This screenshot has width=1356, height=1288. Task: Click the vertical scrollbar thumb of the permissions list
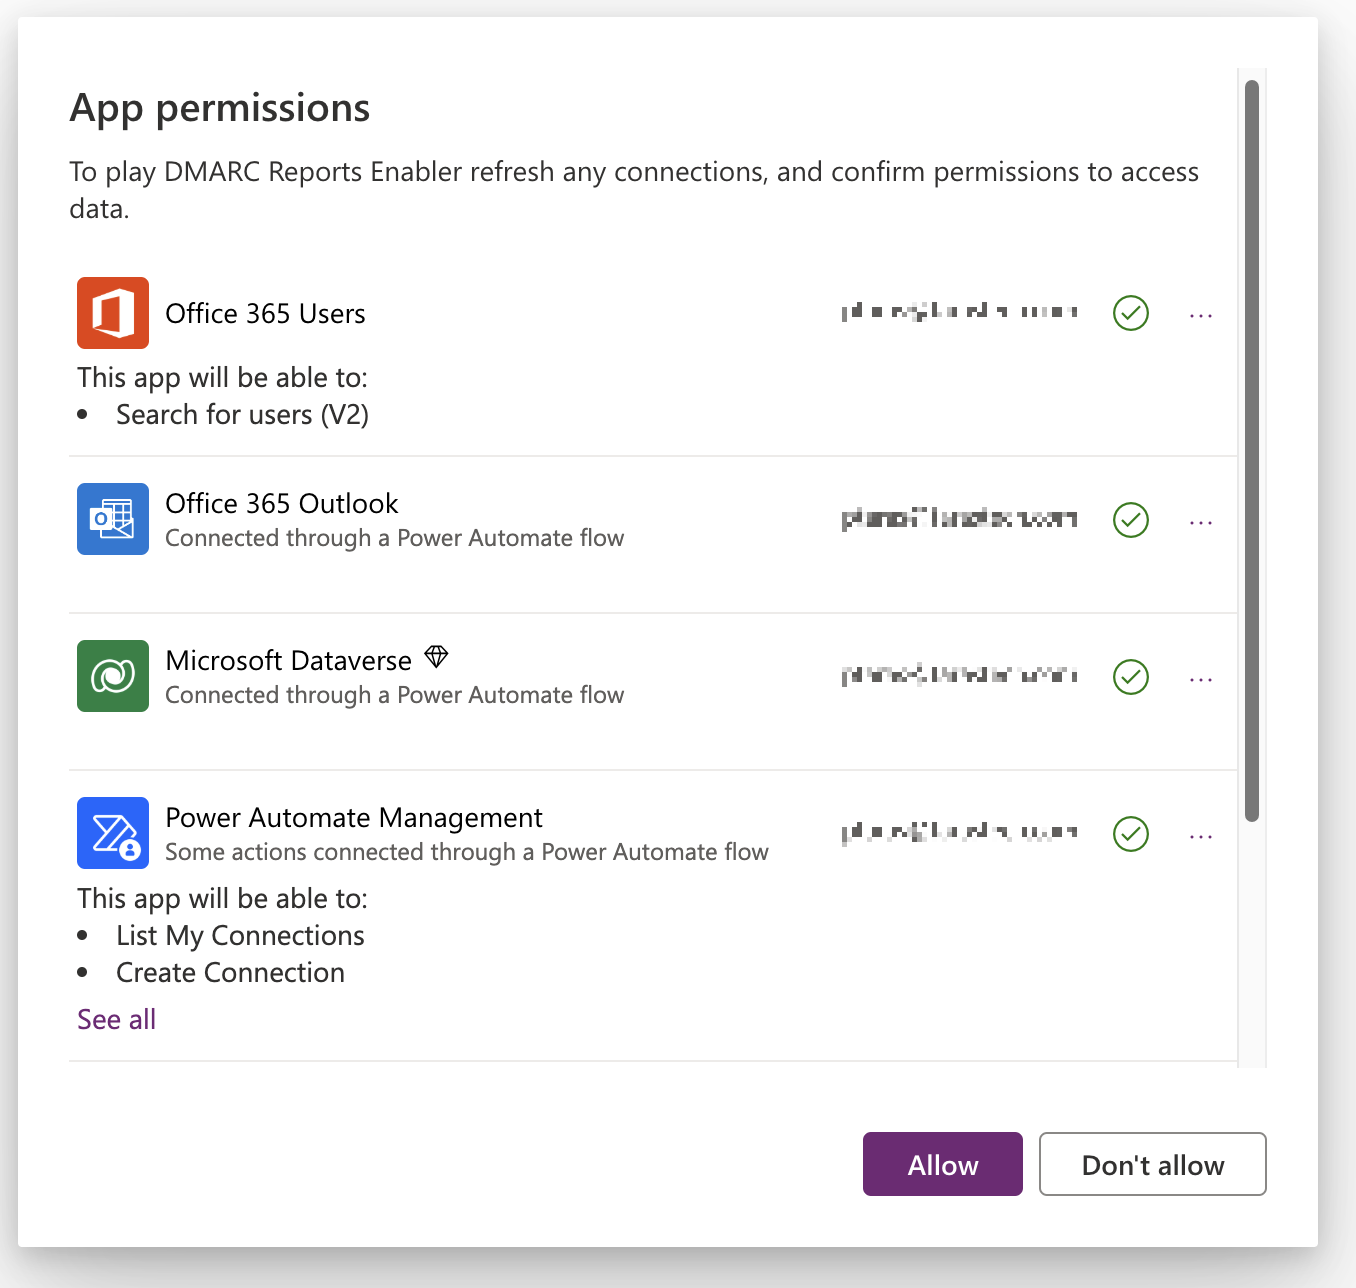1252,451
